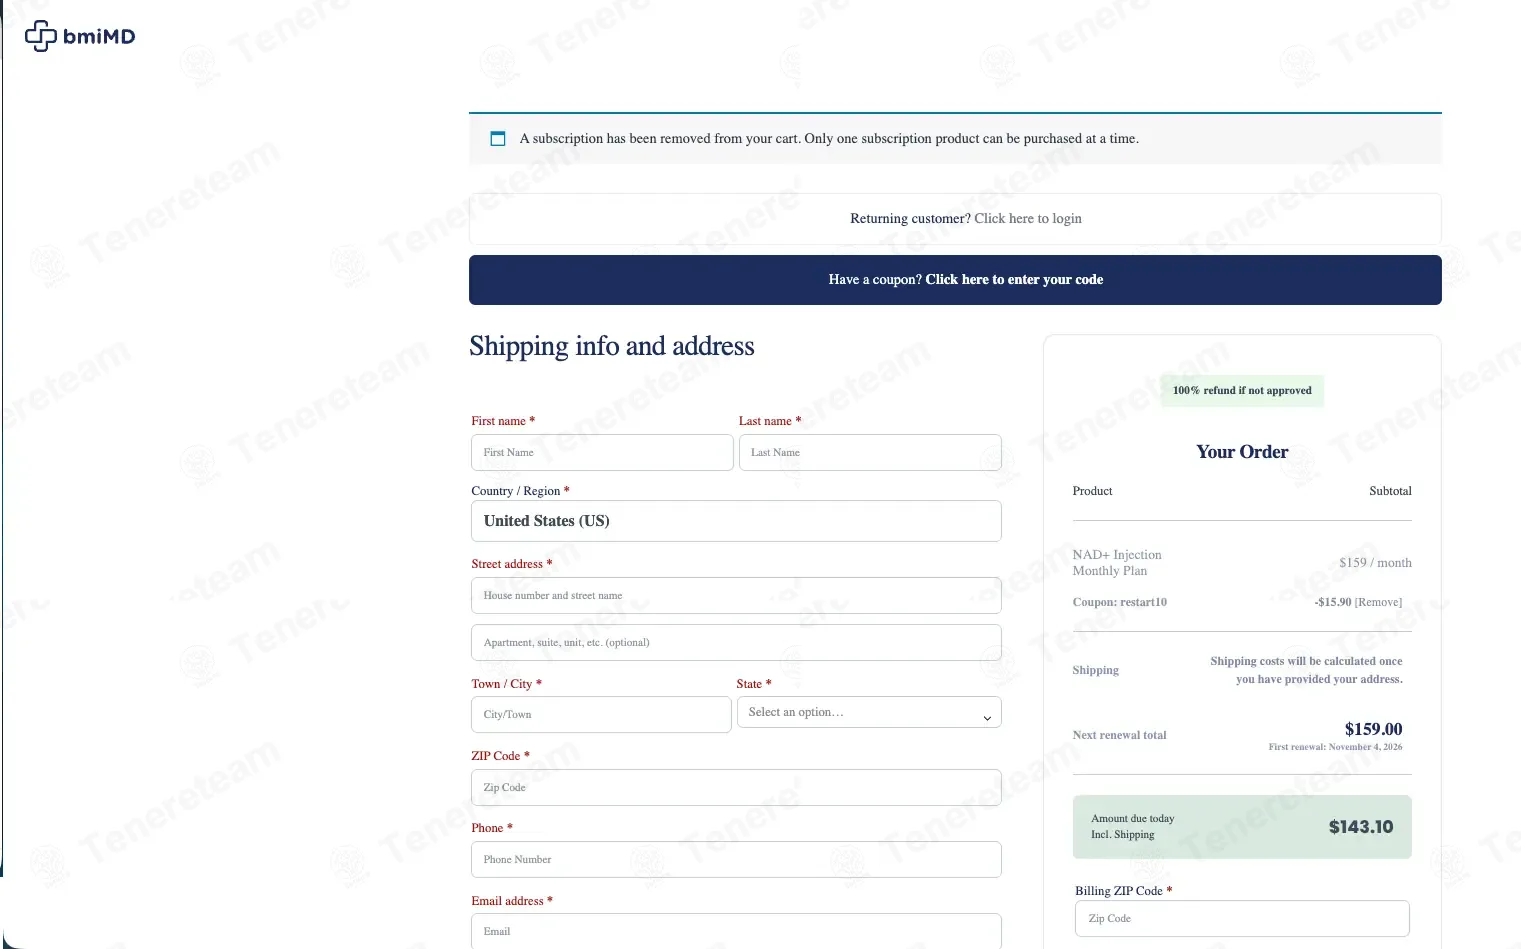This screenshot has height=949, width=1521.
Task: Click the $159 / month price
Action: pos(1375,563)
